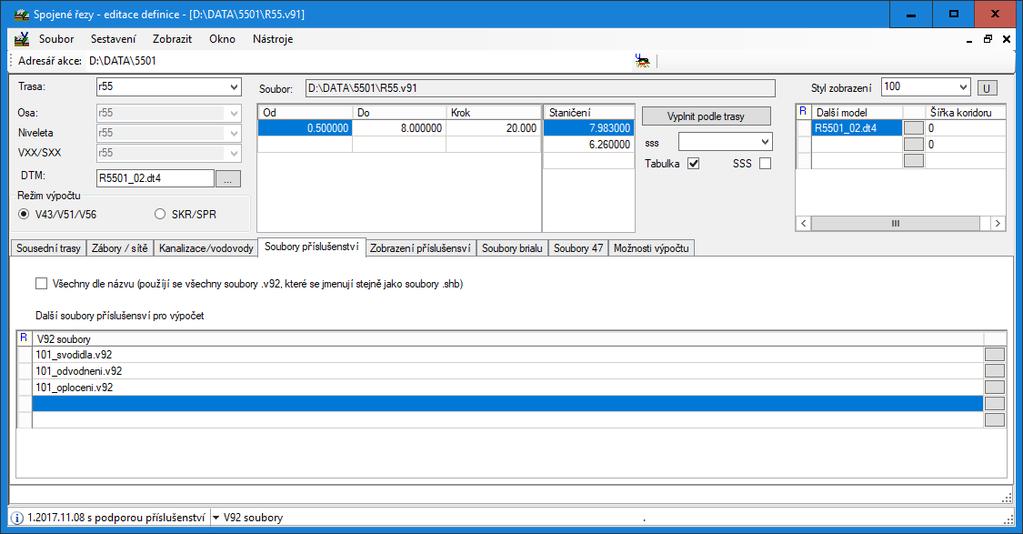Click the Soubor path field

[540, 88]
